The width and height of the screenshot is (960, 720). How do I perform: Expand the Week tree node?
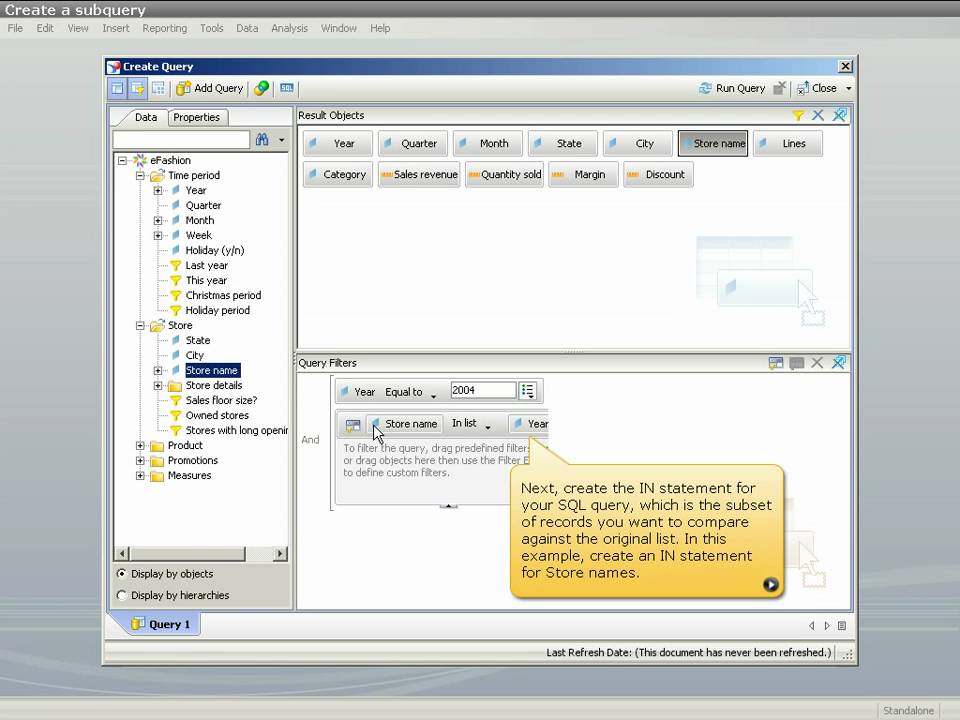(158, 235)
